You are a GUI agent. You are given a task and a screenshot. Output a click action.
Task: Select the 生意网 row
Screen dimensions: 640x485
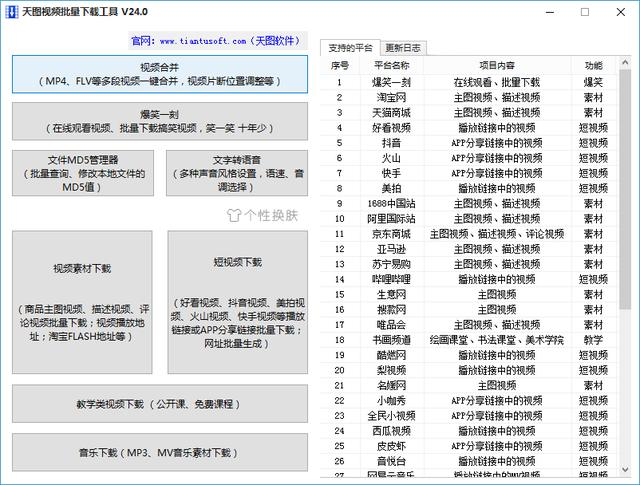click(469, 294)
